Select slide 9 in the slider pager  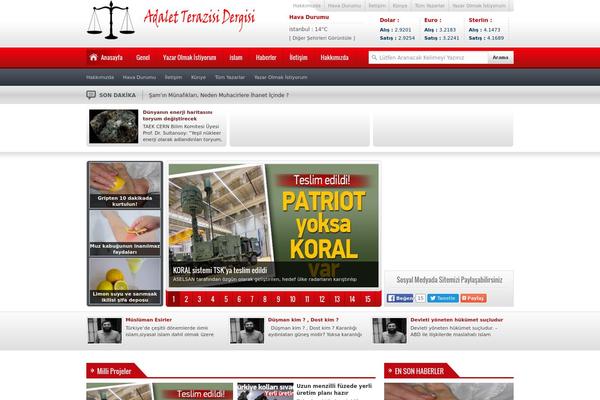pos(278,299)
